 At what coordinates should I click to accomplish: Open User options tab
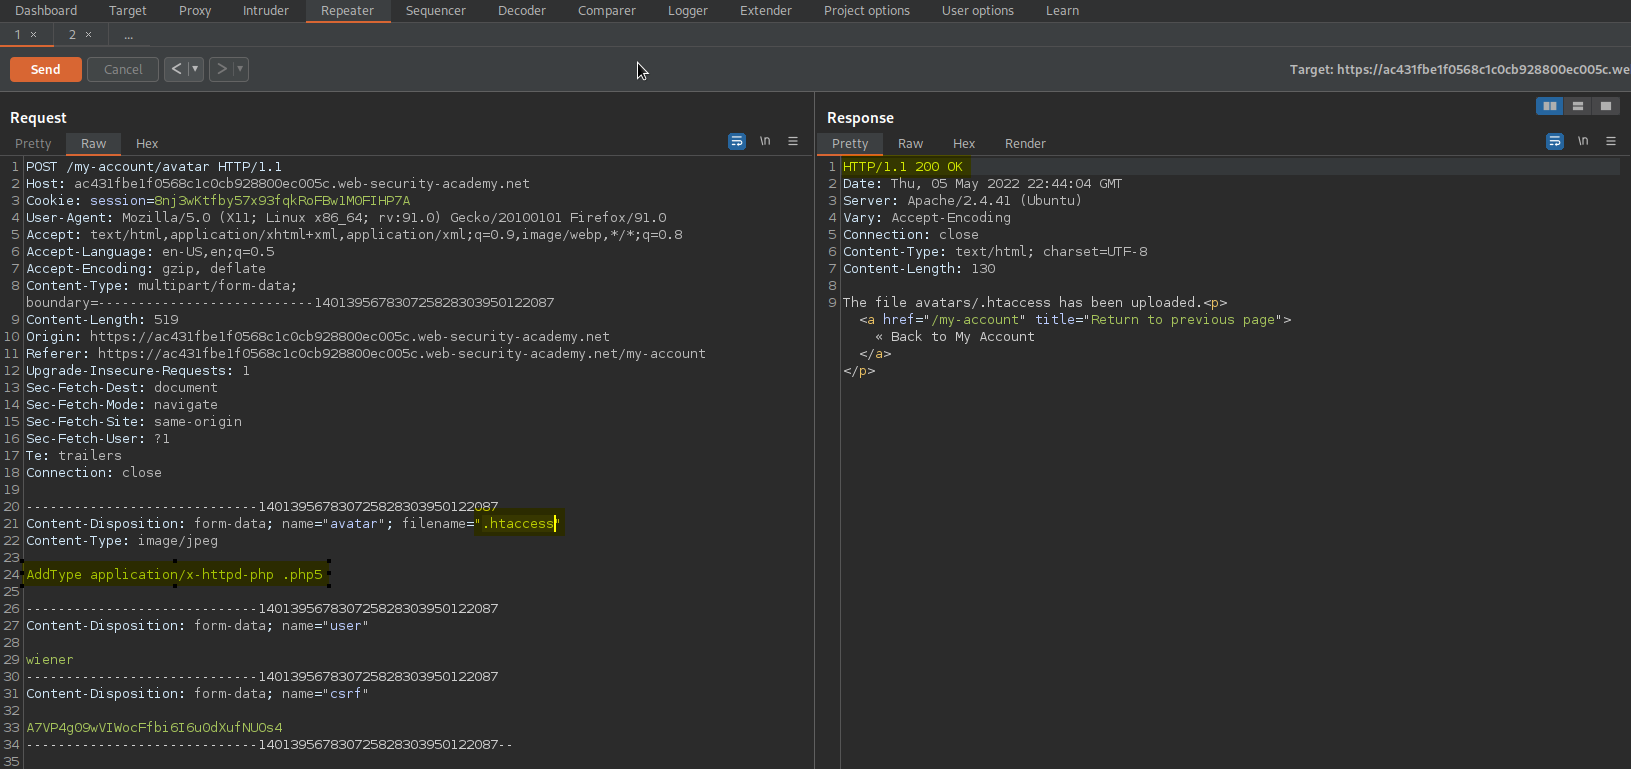click(978, 11)
